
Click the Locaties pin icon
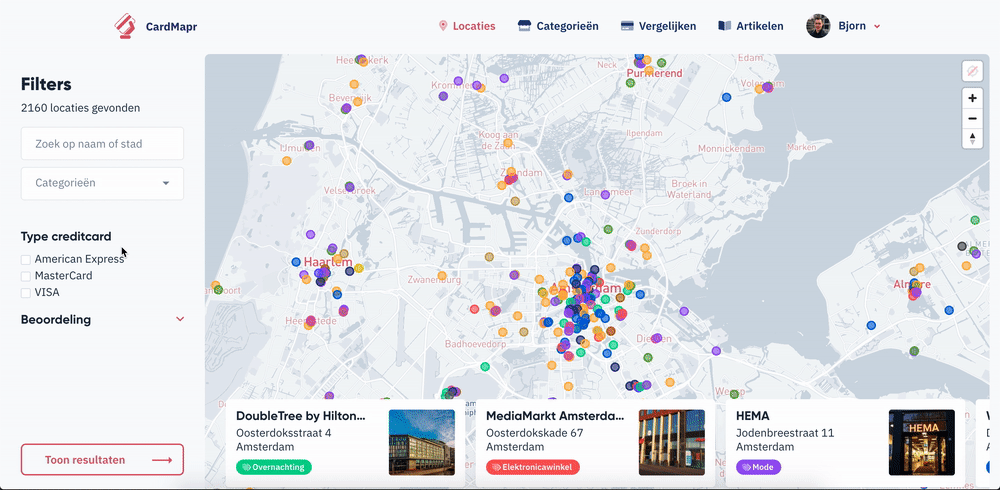point(443,26)
